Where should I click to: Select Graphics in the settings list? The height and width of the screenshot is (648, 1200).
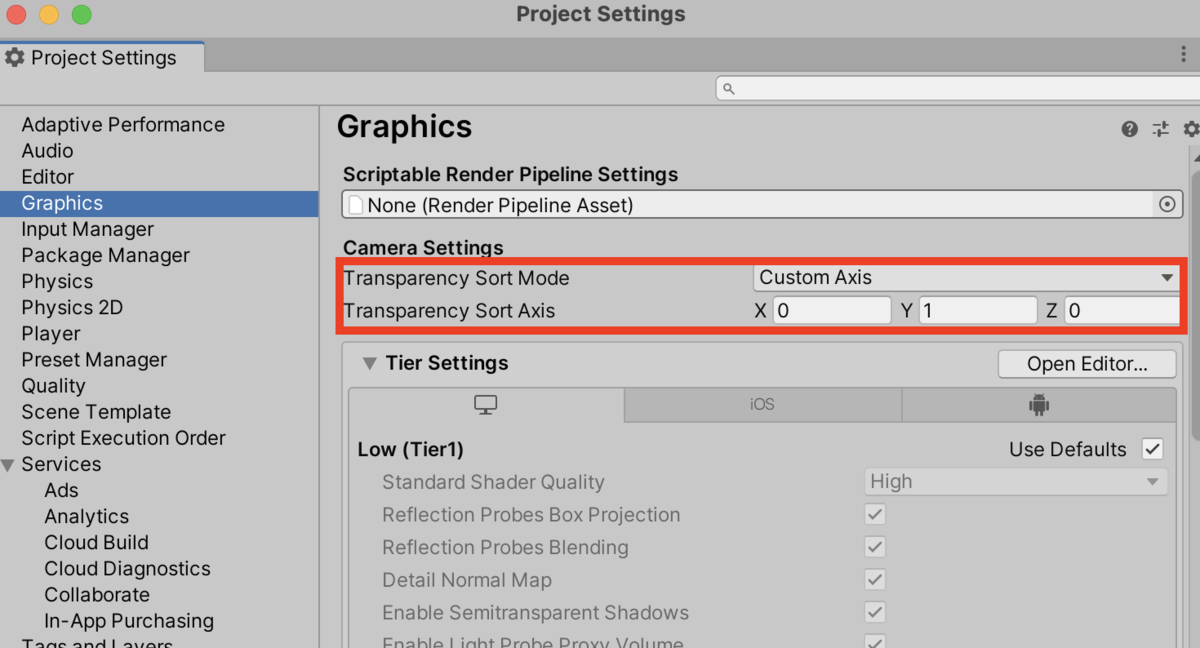click(160, 203)
